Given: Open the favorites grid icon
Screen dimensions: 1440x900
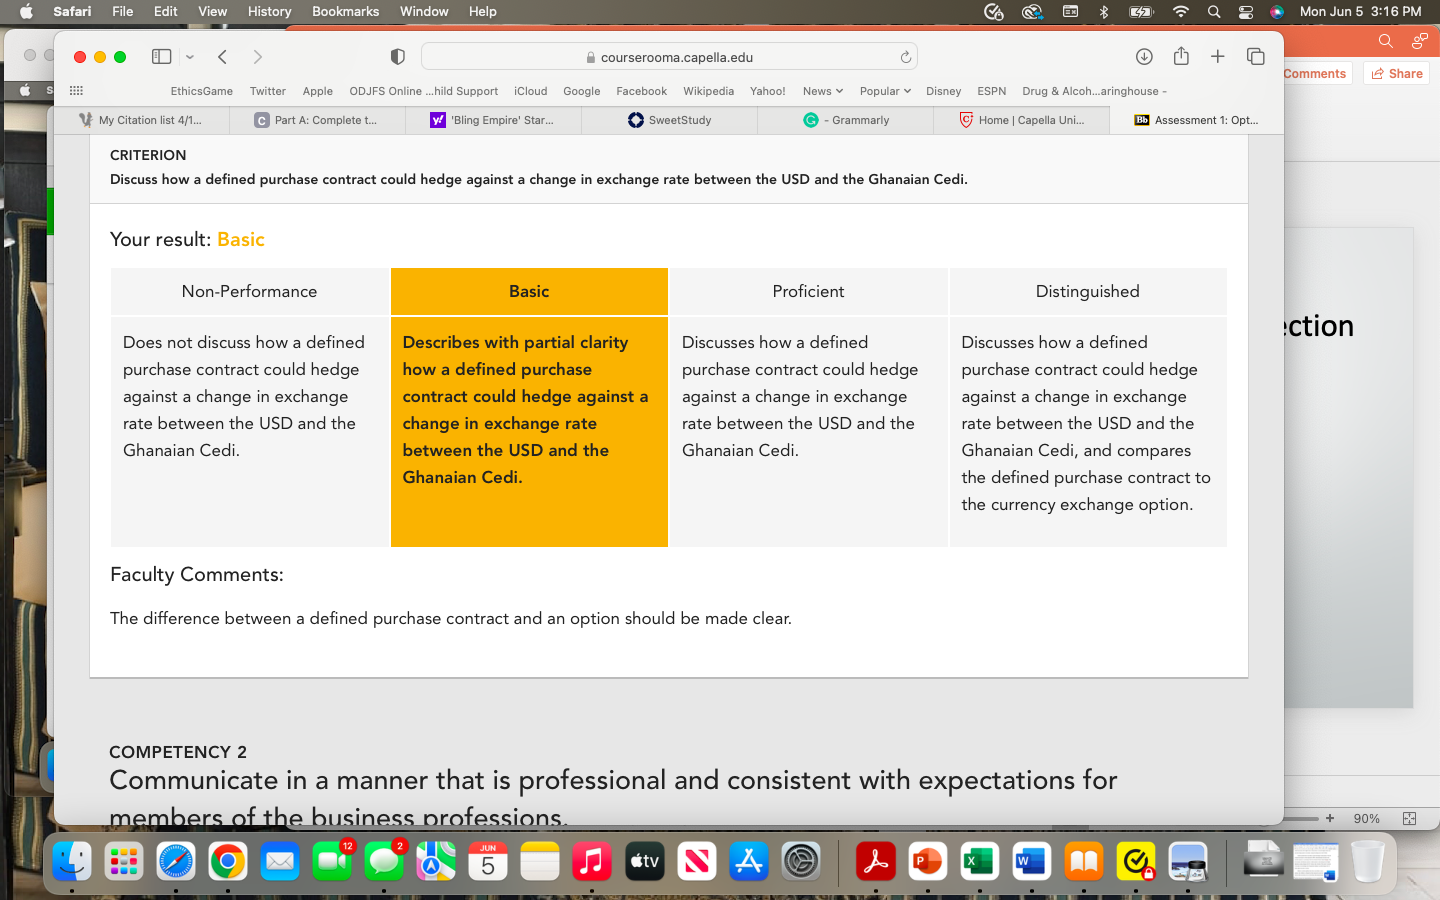Looking at the screenshot, I should (76, 91).
